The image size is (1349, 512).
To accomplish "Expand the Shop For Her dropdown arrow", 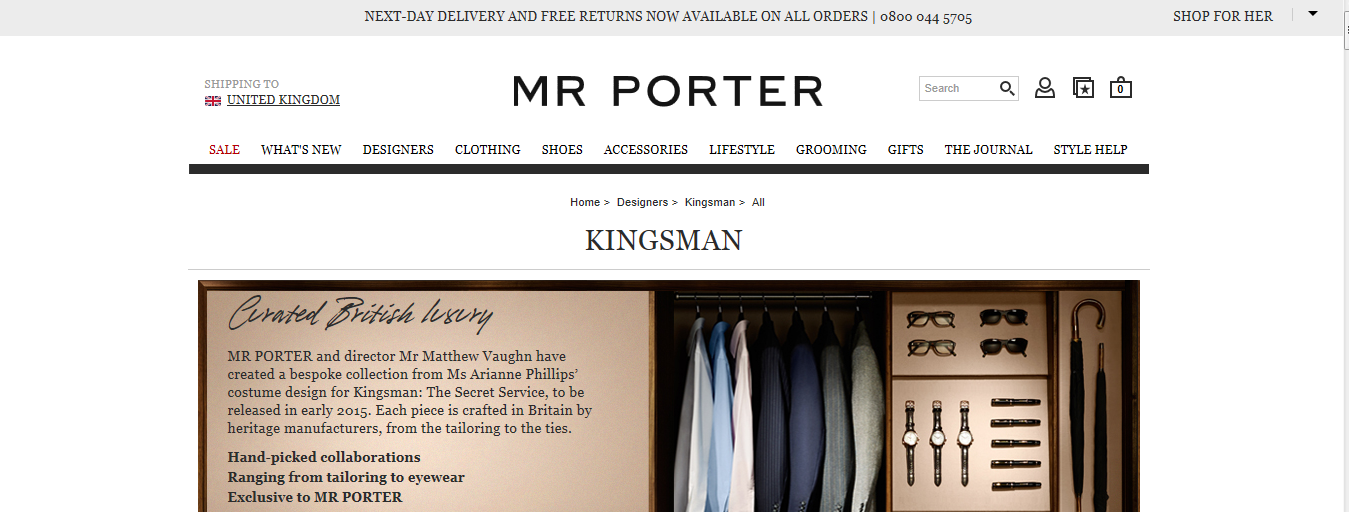I will pyautogui.click(x=1313, y=13).
